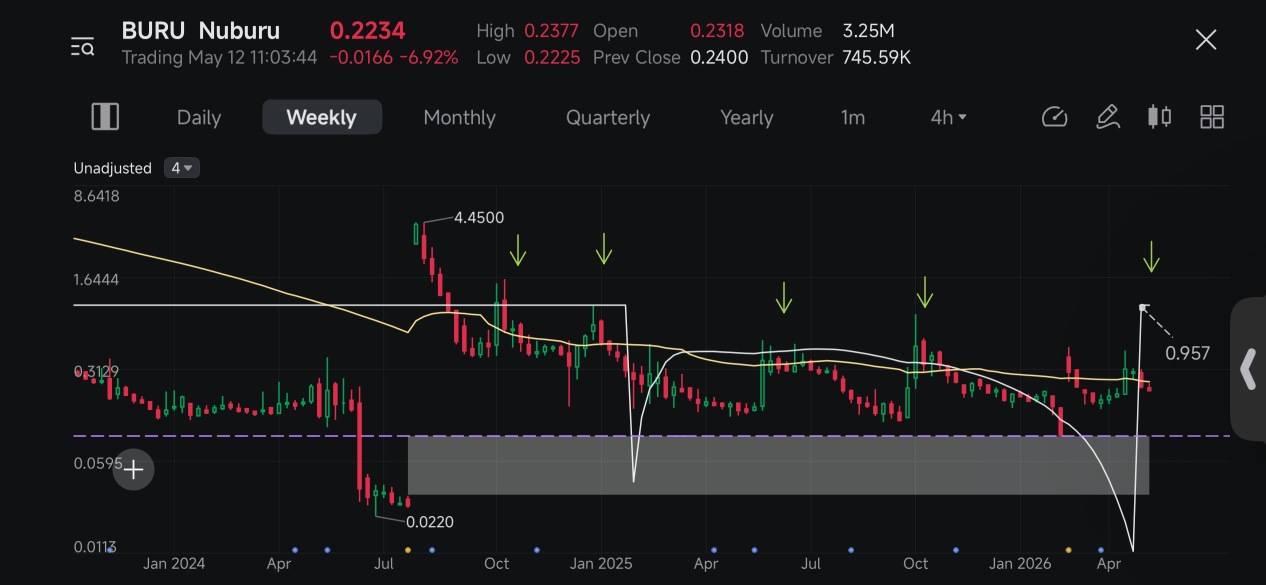Switch to the Daily timeframe

click(198, 117)
